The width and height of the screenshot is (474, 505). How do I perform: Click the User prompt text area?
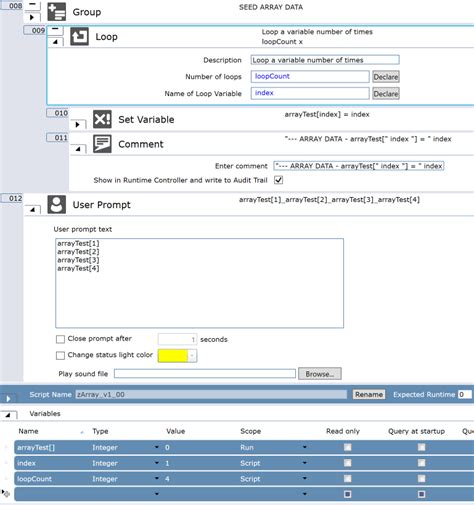pyautogui.click(x=199, y=283)
